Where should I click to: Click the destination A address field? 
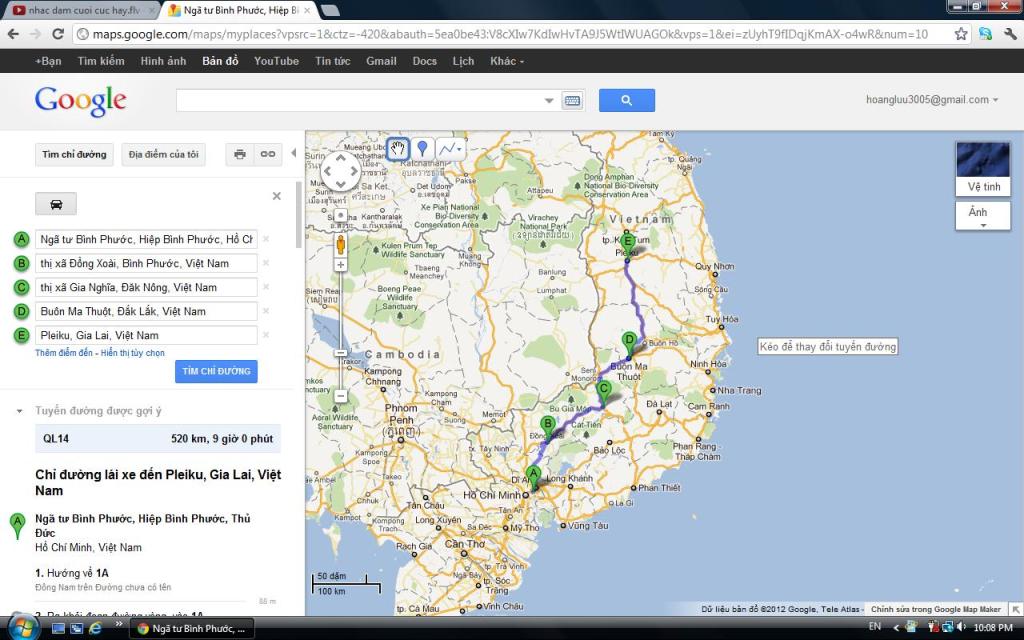pos(146,239)
